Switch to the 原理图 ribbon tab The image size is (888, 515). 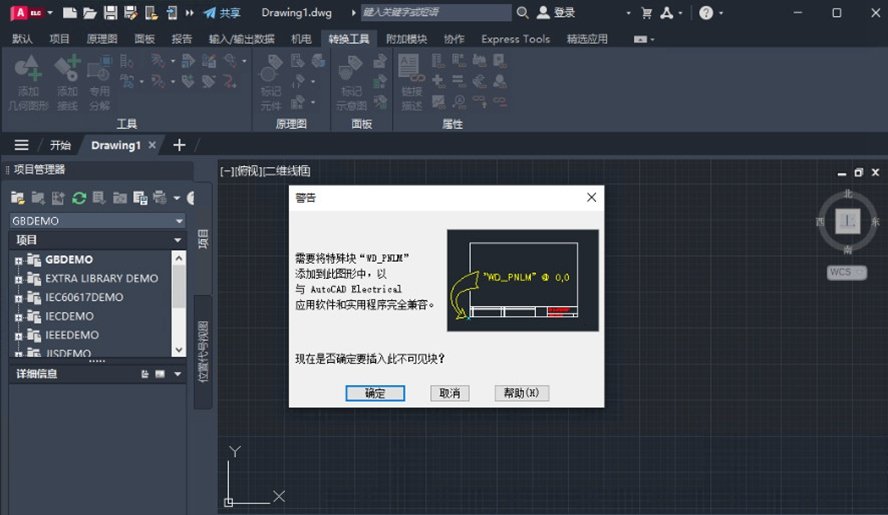(102, 39)
